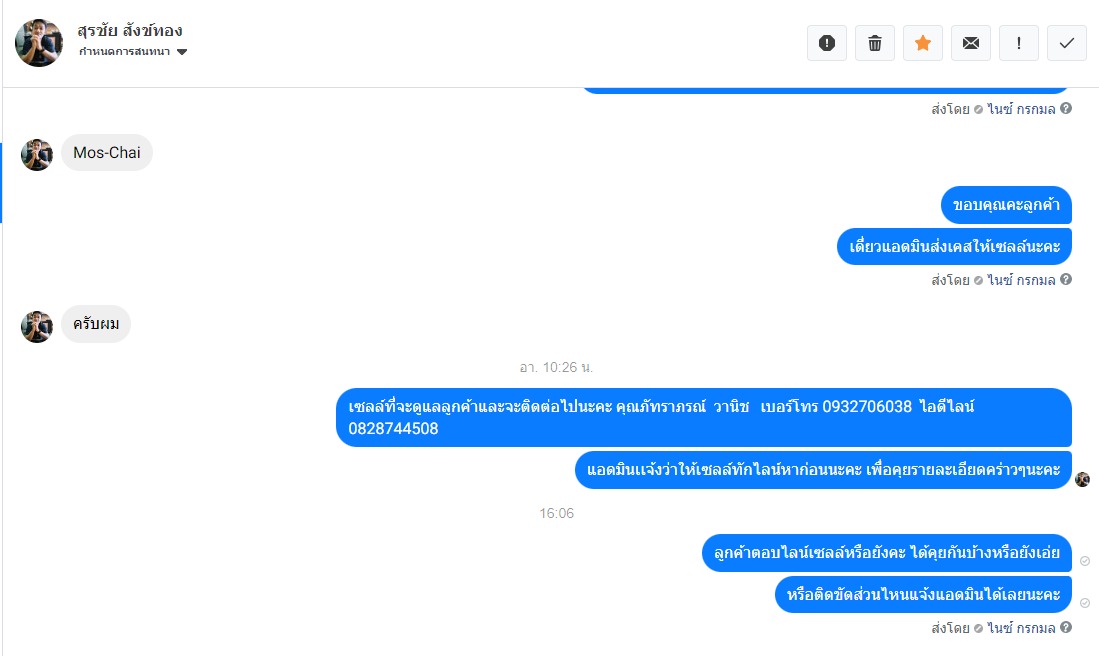Click delivered check icon beside หรือติดขัด message
Viewport: 1099px width, 656px height.
[1084, 603]
